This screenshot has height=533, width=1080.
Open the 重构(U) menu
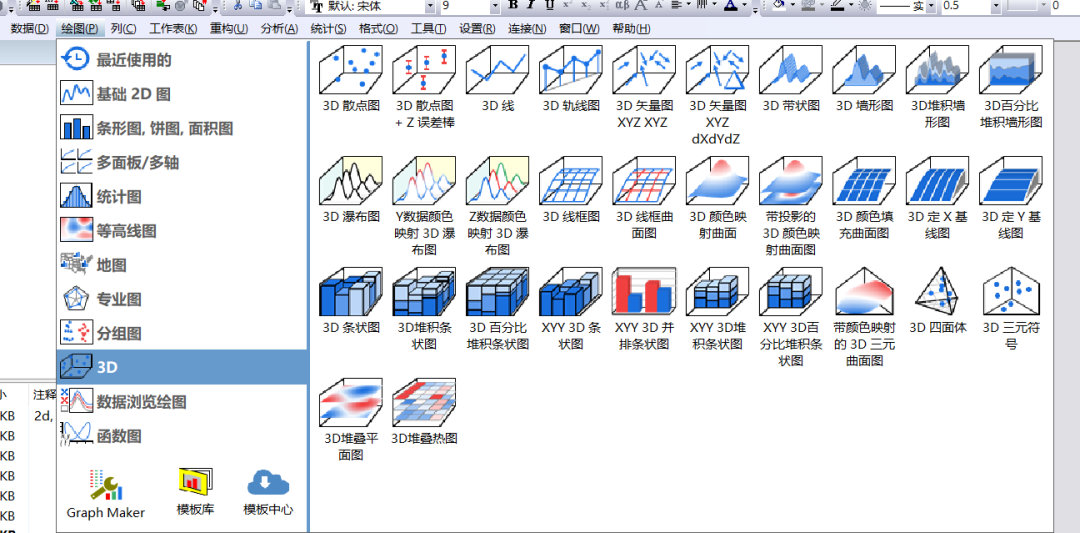pos(229,29)
